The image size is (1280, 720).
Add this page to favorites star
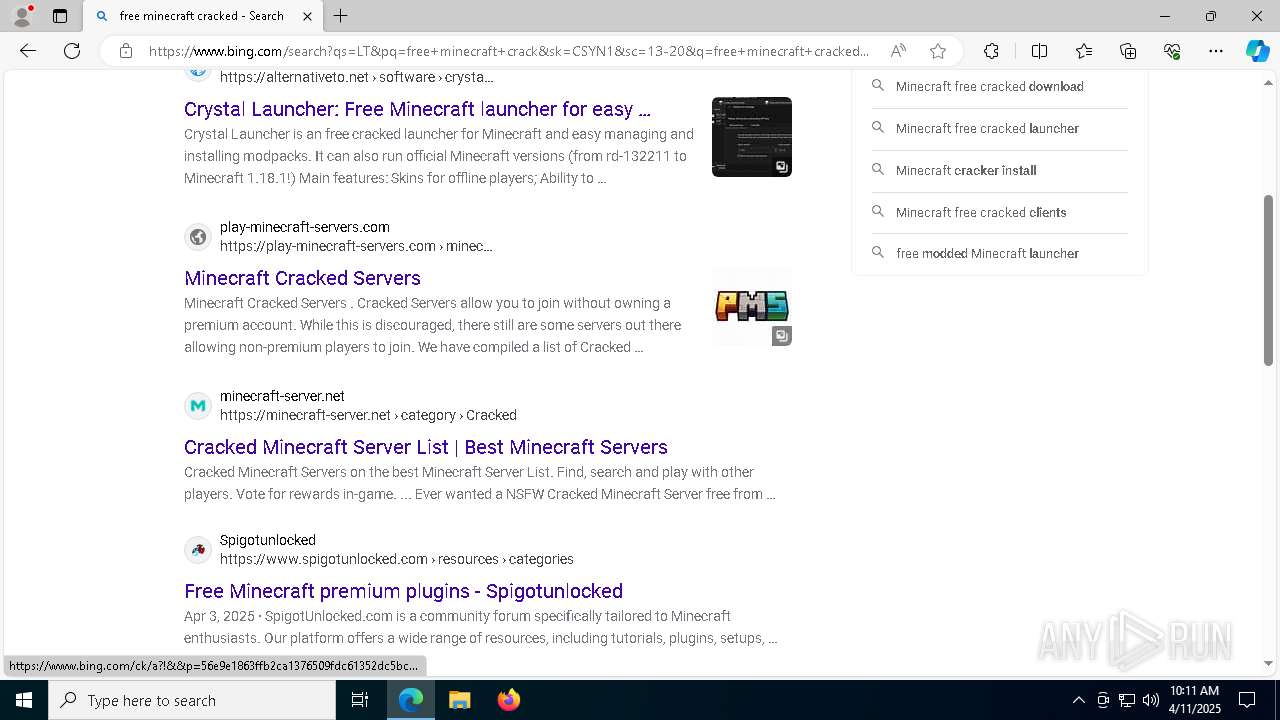938,51
